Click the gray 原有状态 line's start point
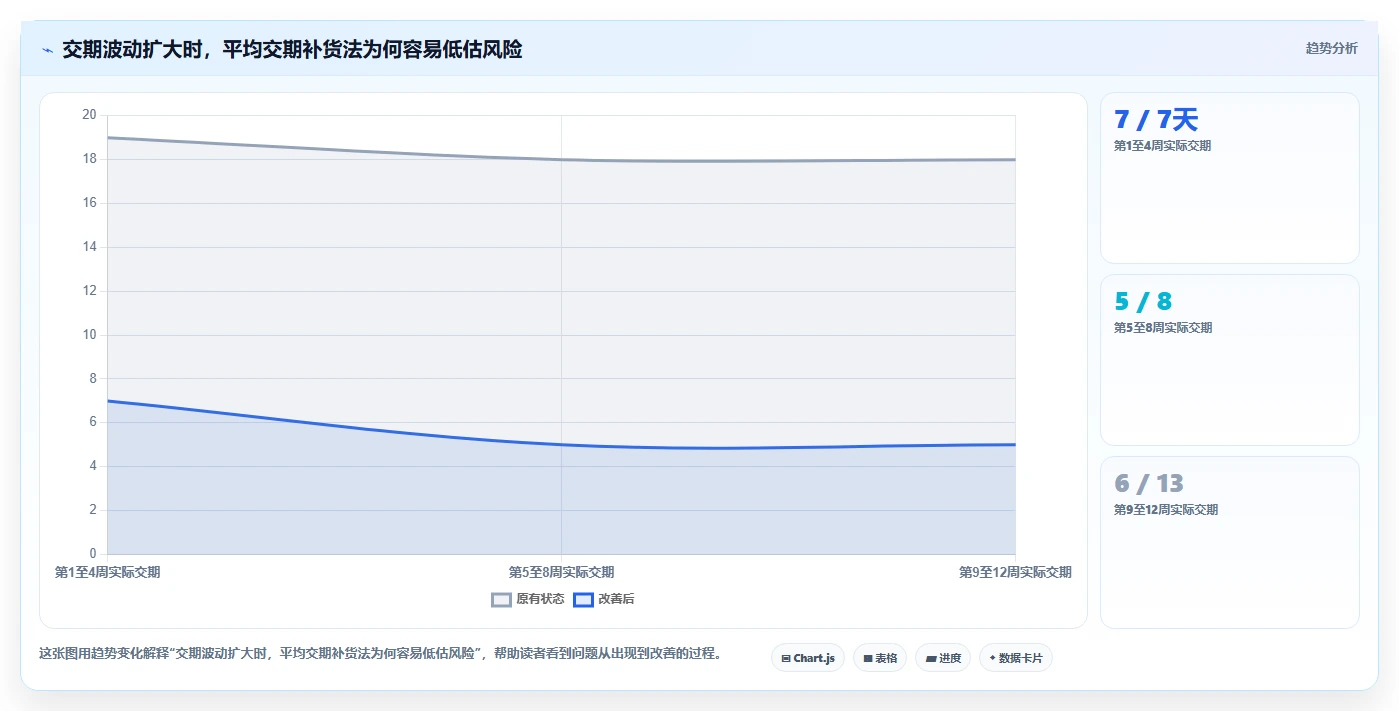 point(107,137)
